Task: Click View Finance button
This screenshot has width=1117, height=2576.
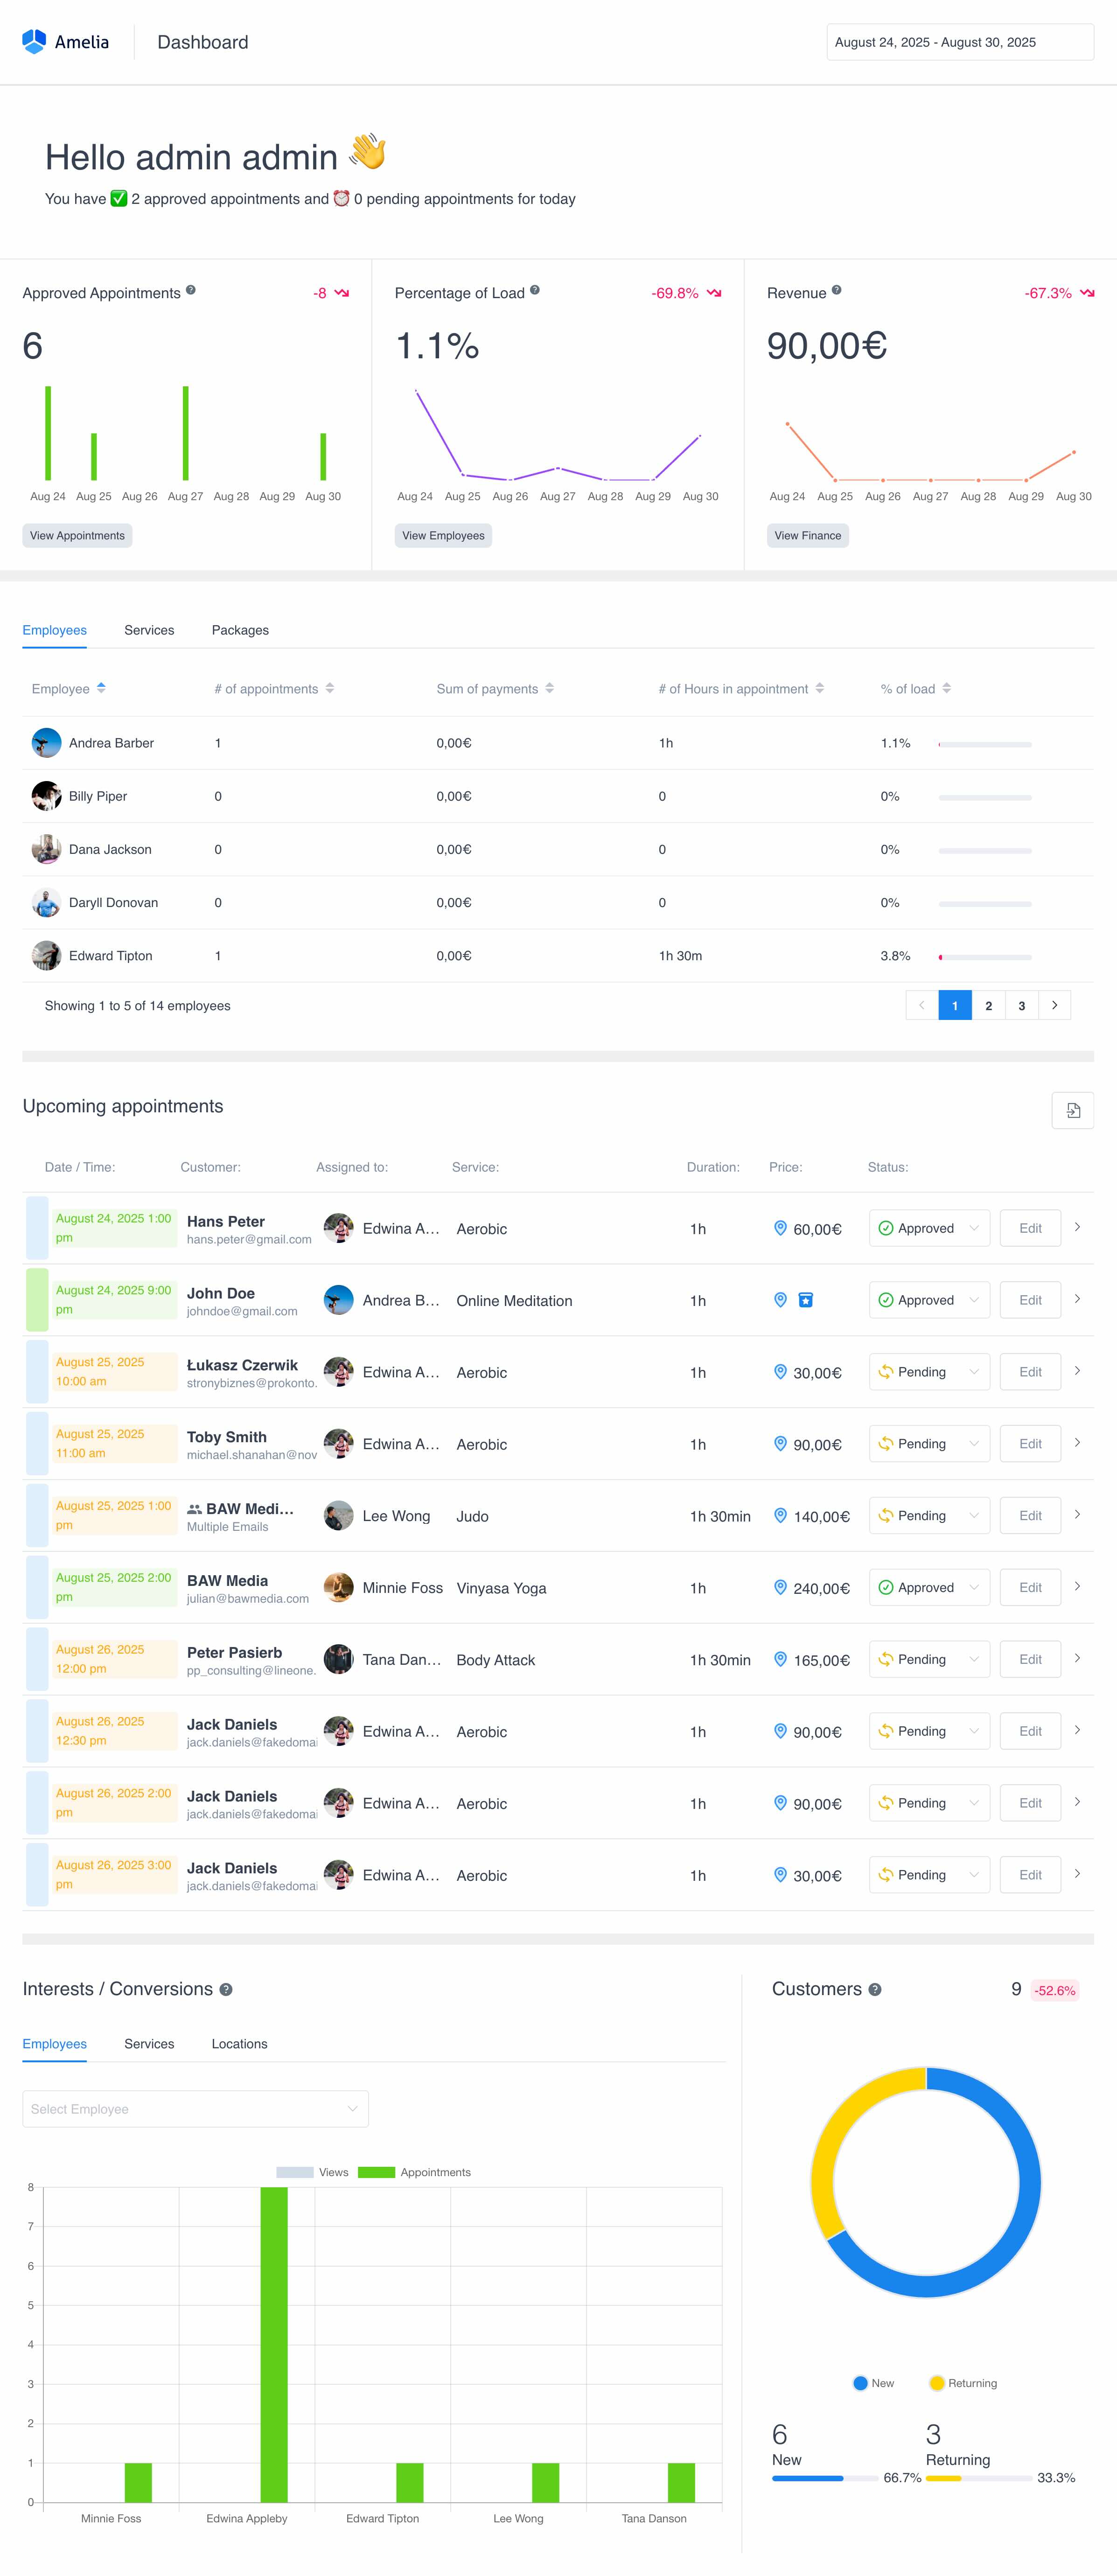Action: click(x=808, y=536)
